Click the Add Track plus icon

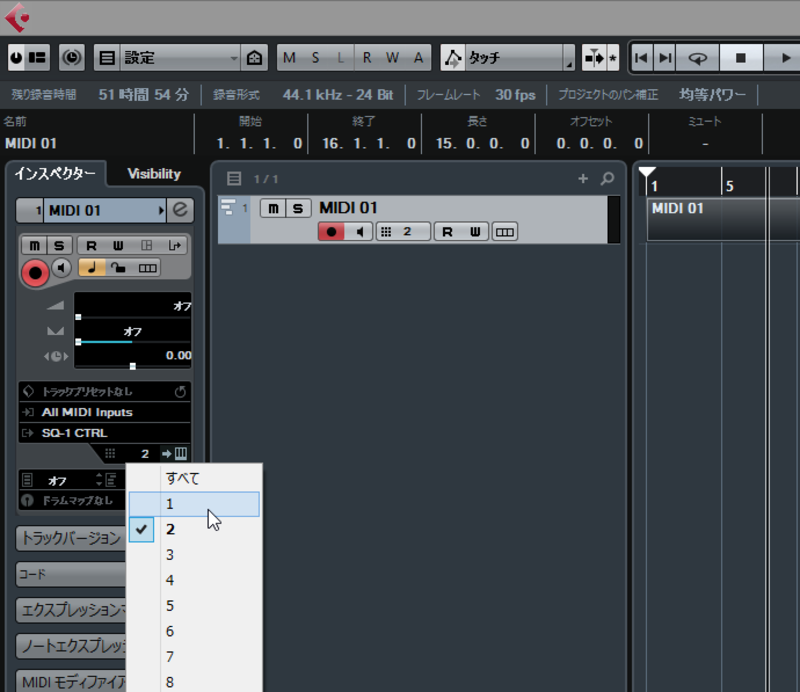583,179
